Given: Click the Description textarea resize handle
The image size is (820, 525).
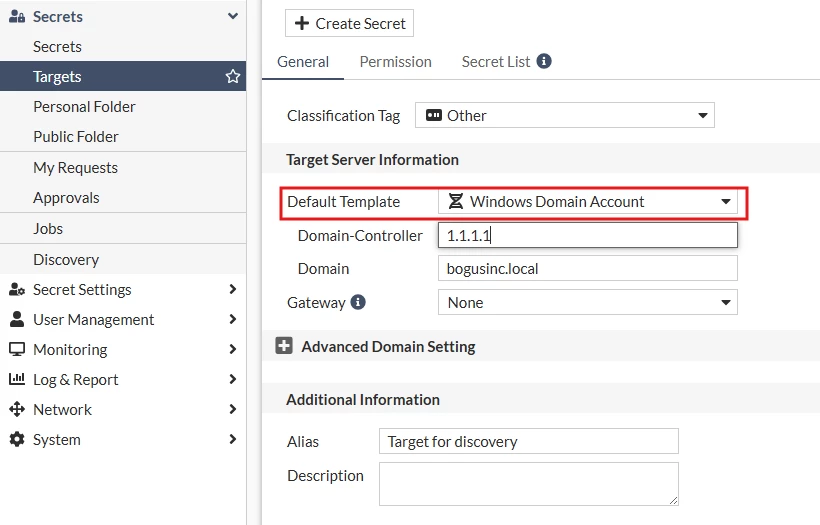Looking at the screenshot, I should tap(674, 500).
